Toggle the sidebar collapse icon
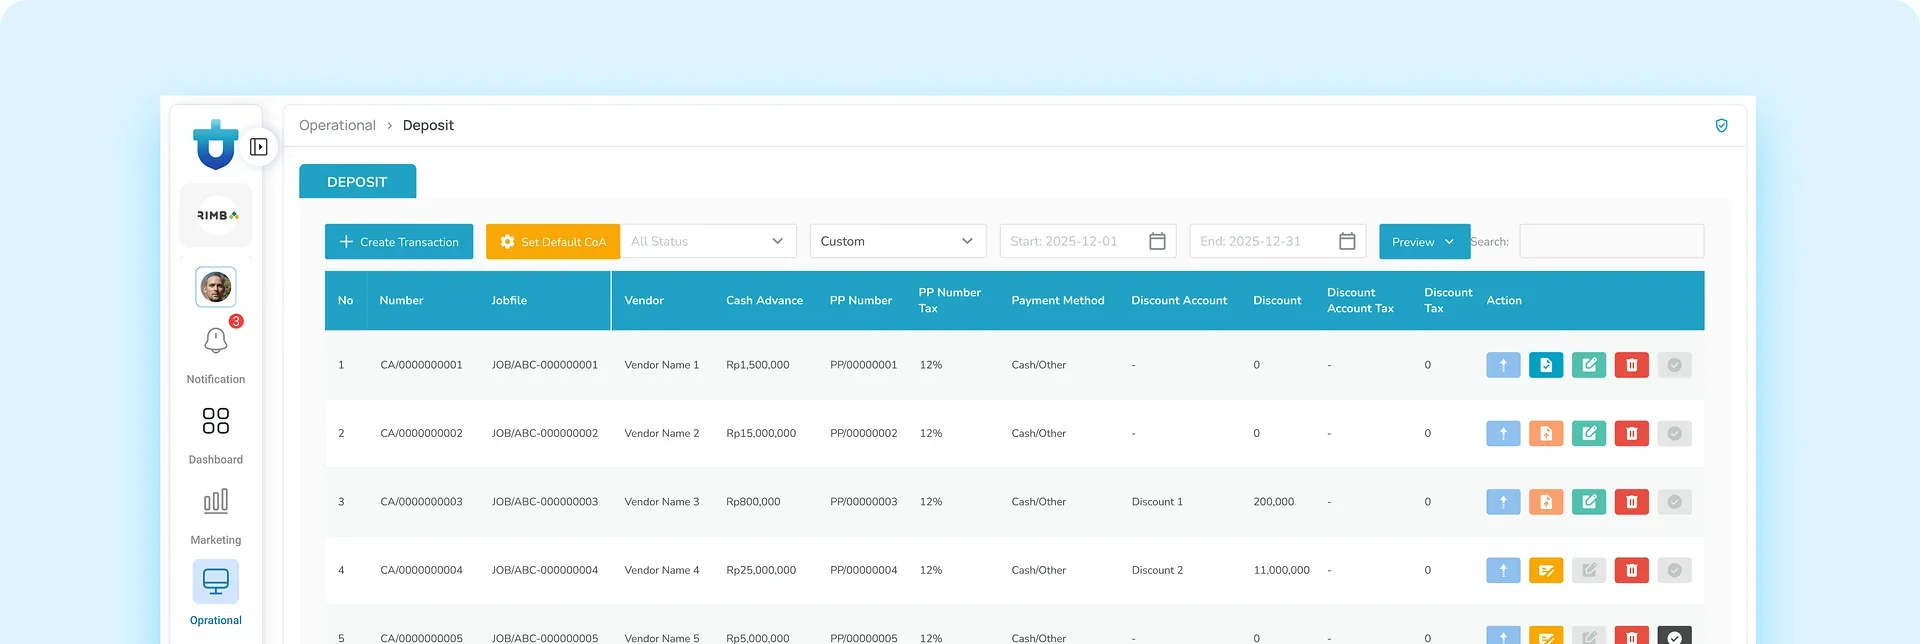This screenshot has width=1920, height=644. coord(259,147)
